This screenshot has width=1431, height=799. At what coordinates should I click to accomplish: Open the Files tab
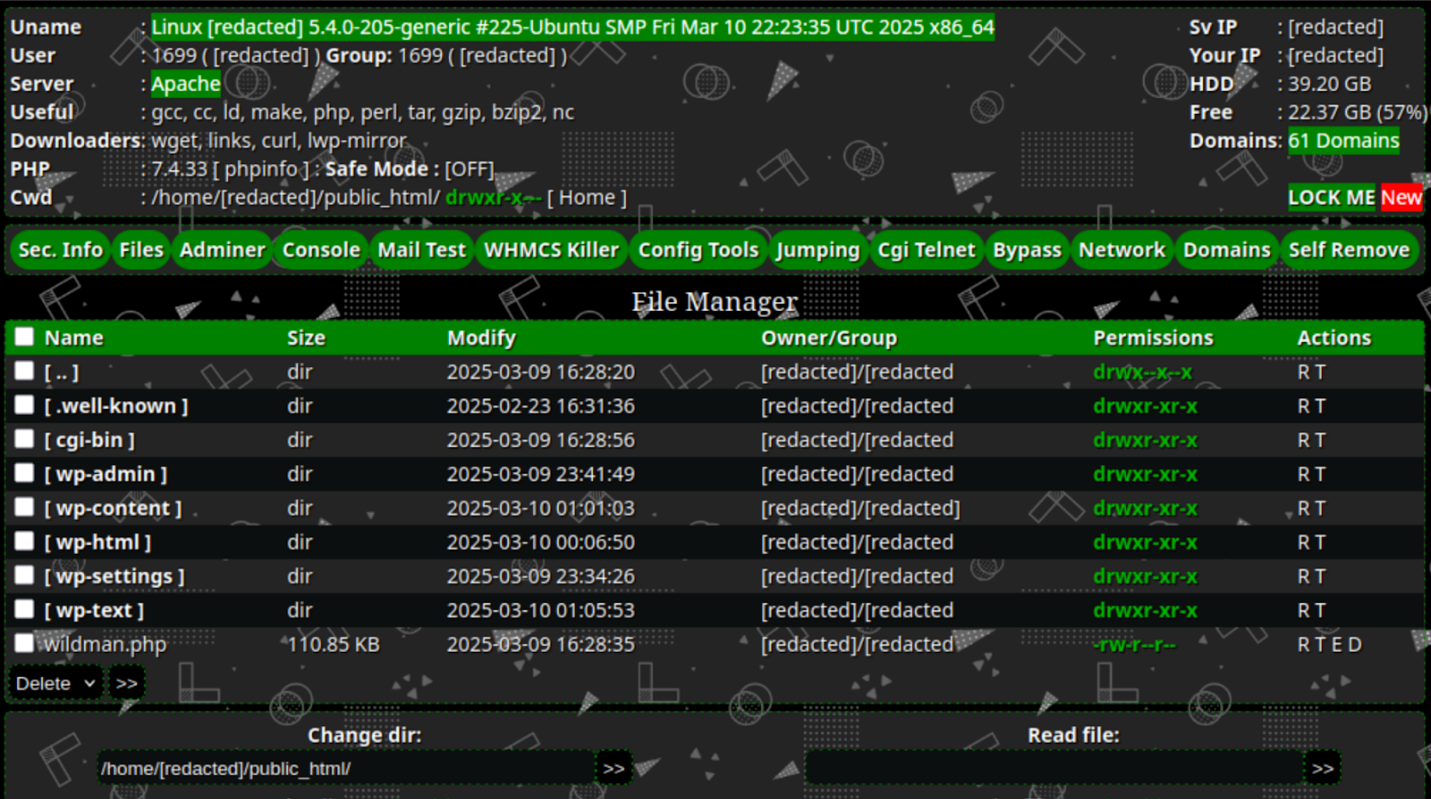point(141,250)
